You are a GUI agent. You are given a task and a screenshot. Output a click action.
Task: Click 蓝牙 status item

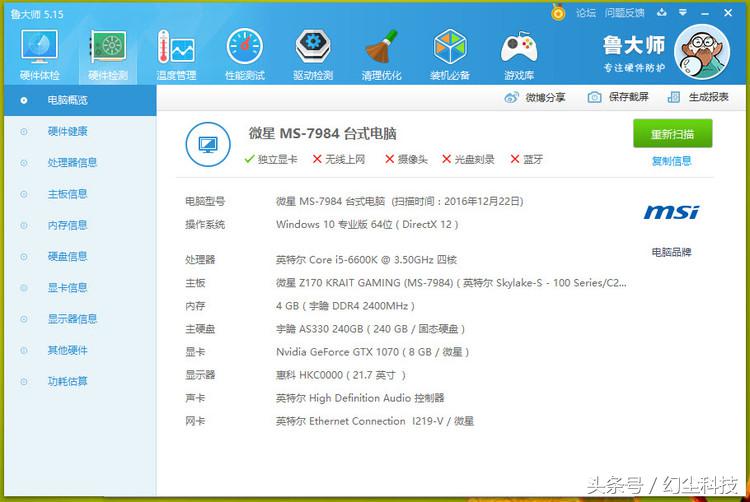(x=527, y=159)
